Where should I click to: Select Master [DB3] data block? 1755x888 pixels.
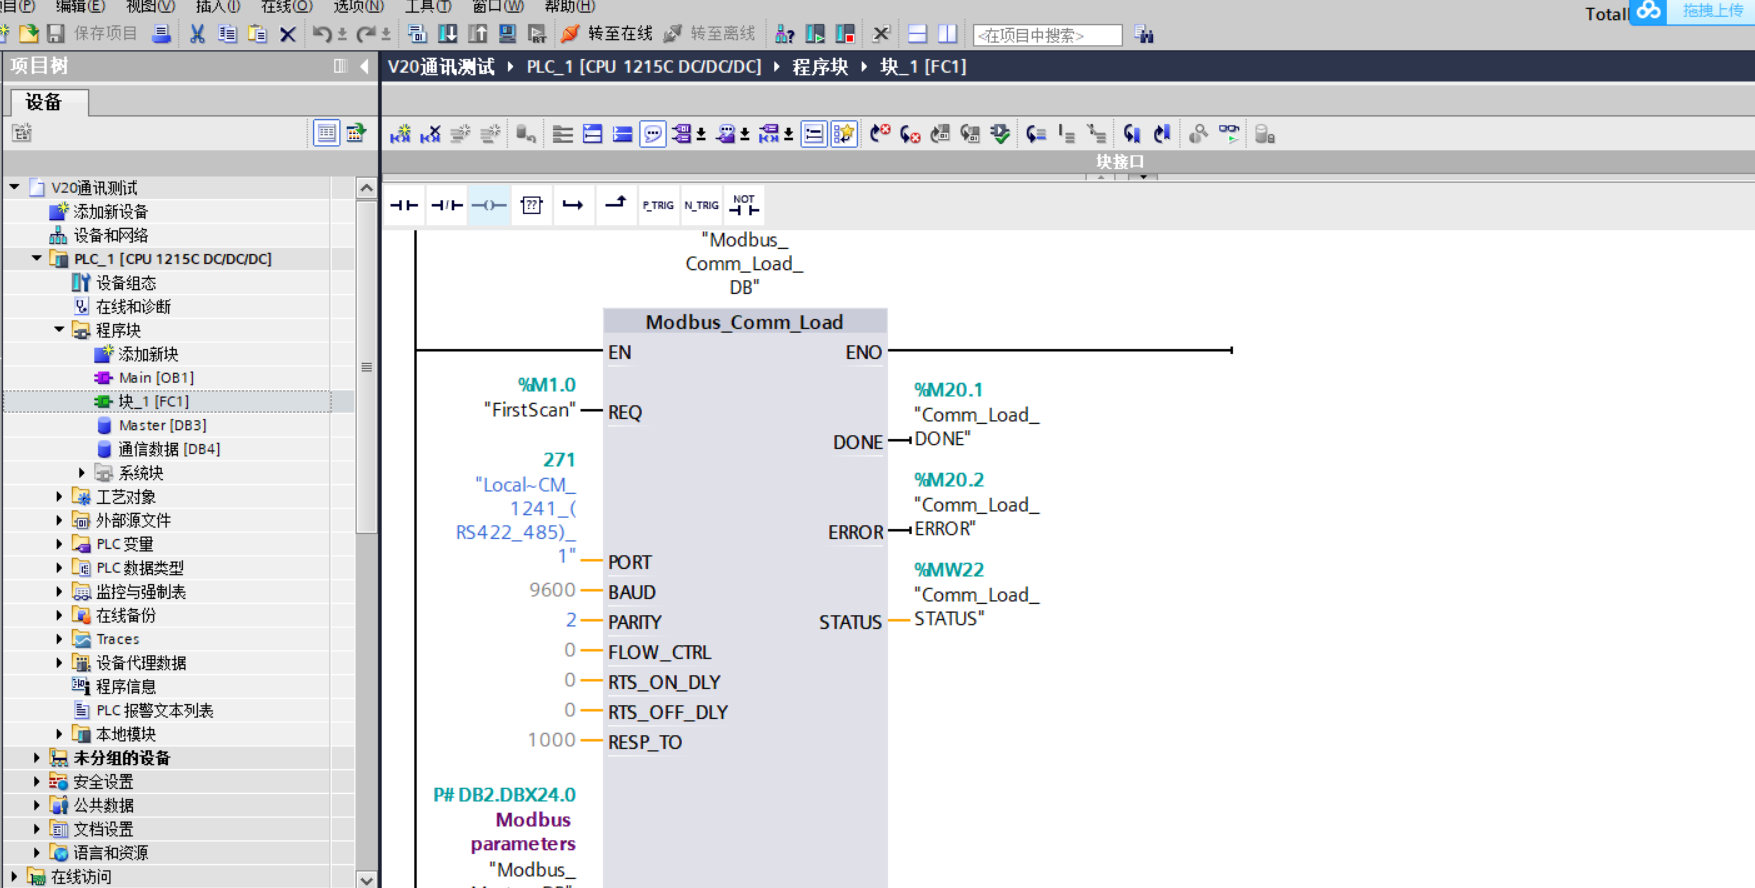tap(162, 425)
